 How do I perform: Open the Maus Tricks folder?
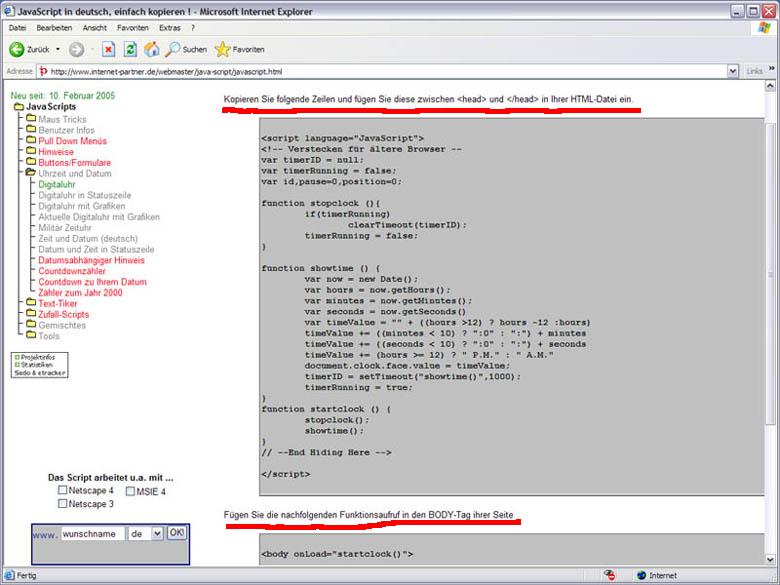(62, 119)
